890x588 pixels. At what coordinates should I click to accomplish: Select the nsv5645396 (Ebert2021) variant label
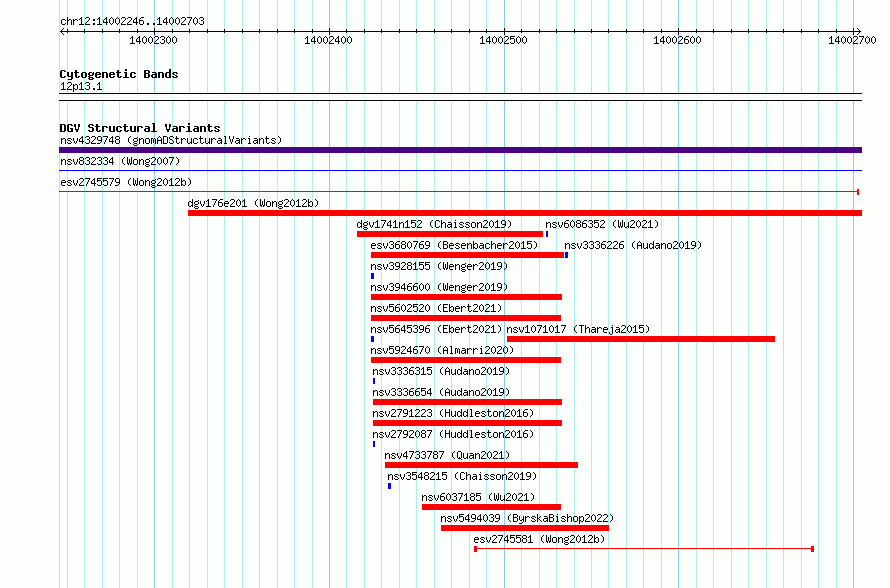(436, 329)
